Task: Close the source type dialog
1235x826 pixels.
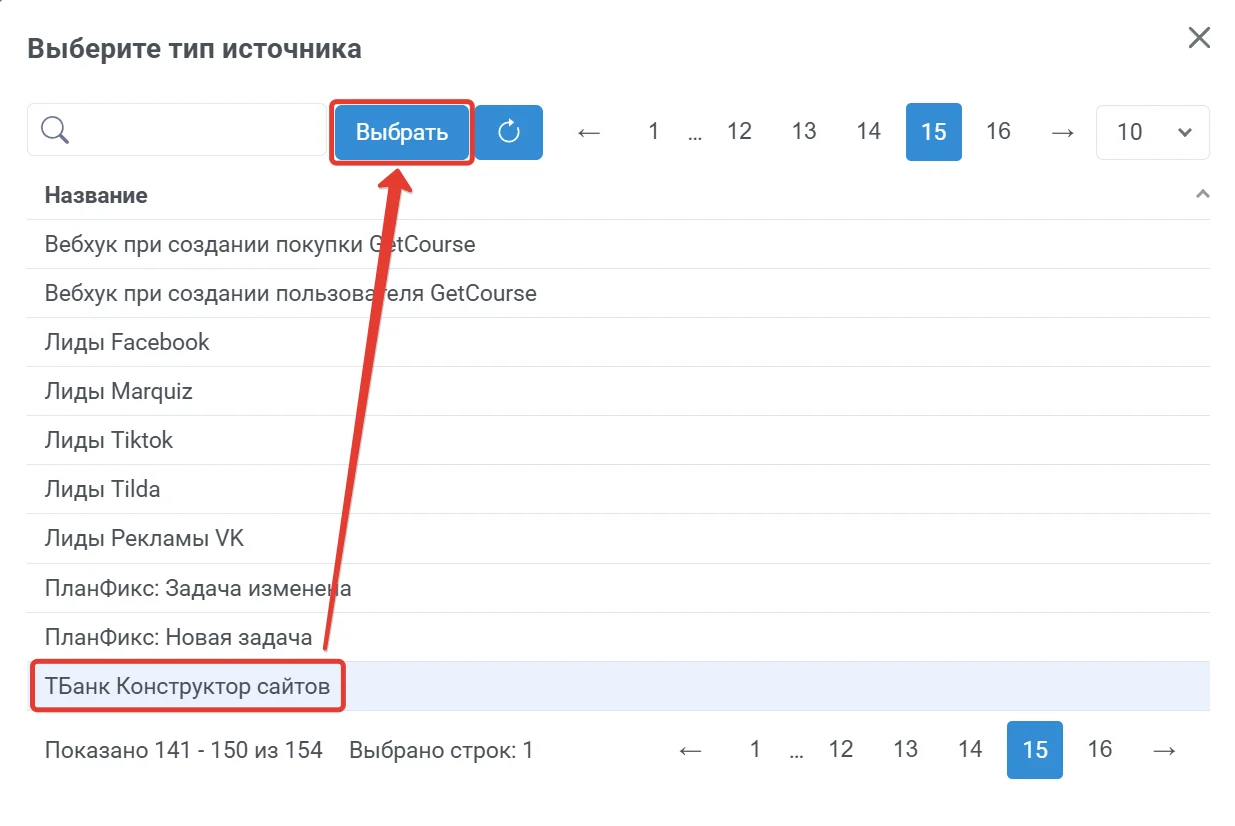Action: tap(1198, 39)
